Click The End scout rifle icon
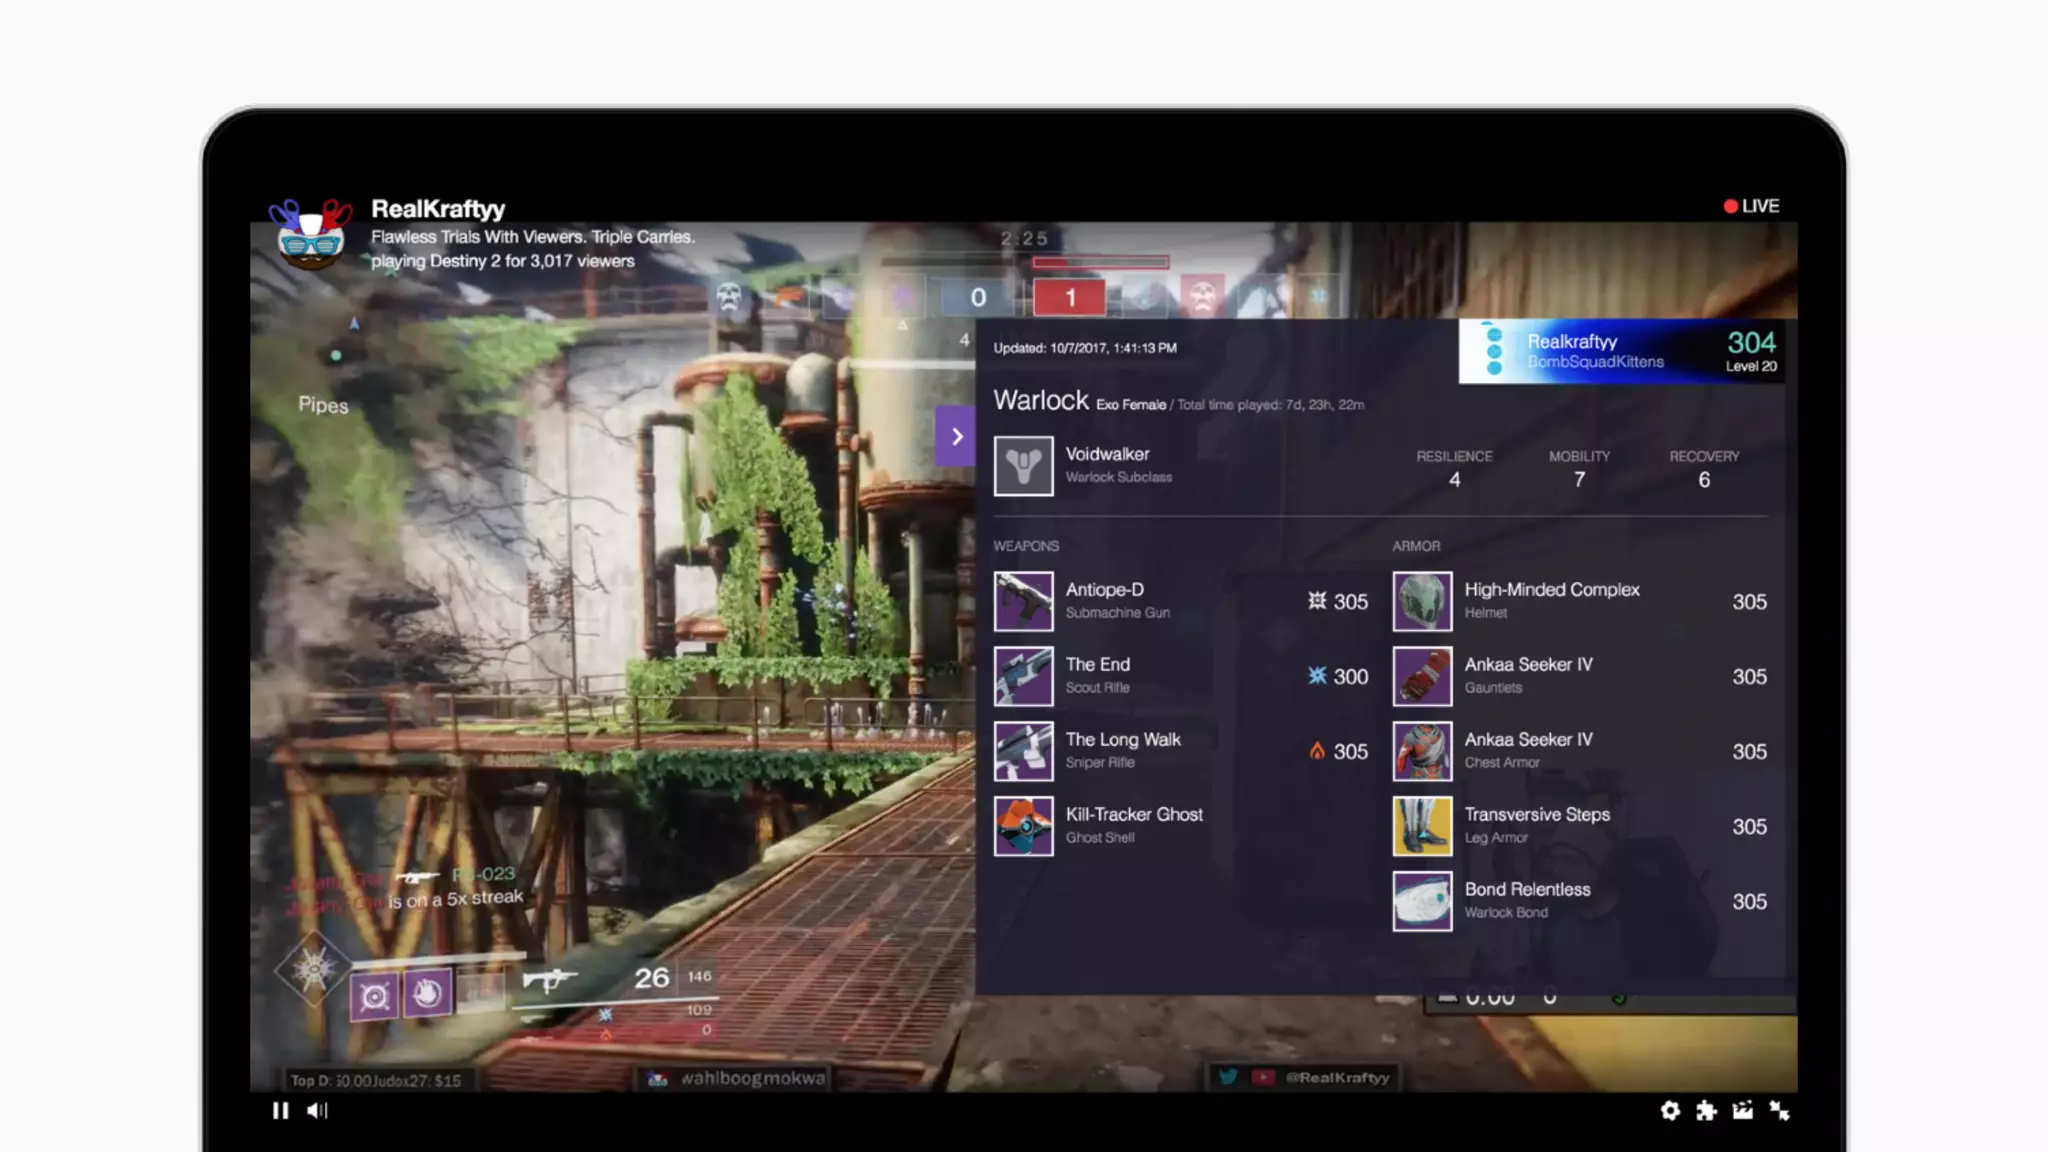This screenshot has width=2048, height=1152. (x=1023, y=676)
